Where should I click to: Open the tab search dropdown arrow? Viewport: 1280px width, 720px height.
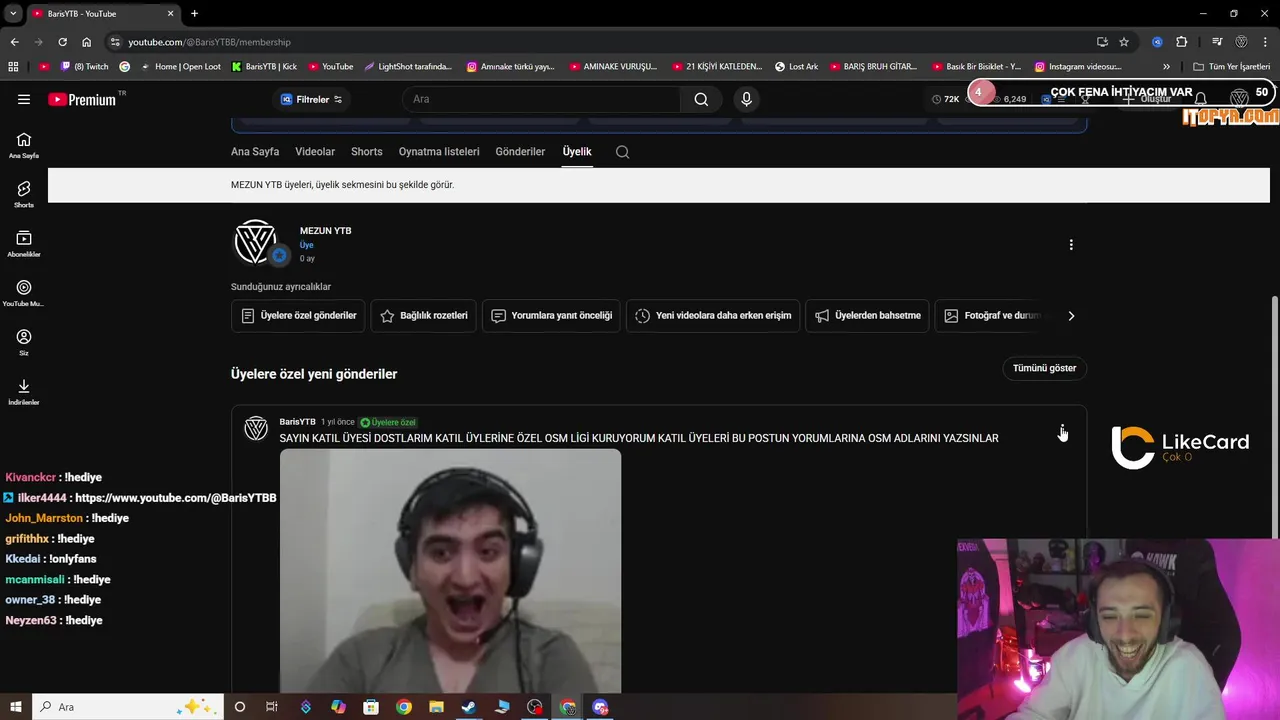click(13, 13)
